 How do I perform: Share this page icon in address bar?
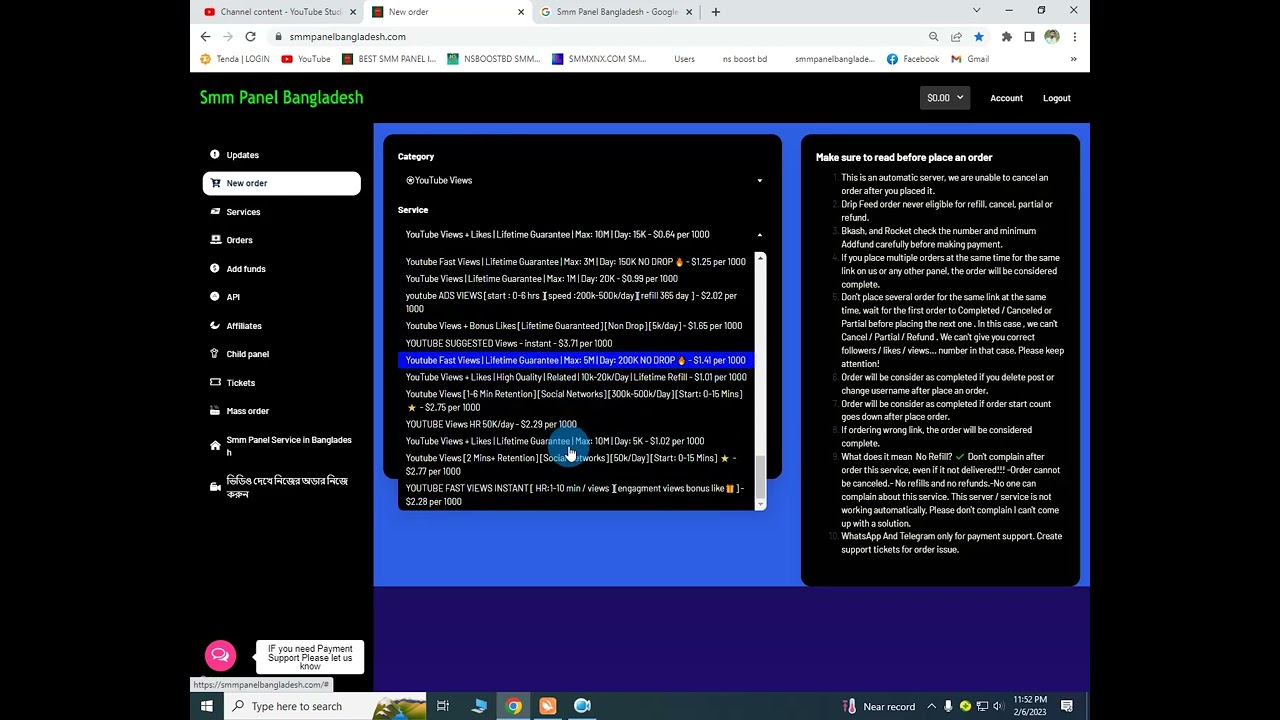click(956, 37)
